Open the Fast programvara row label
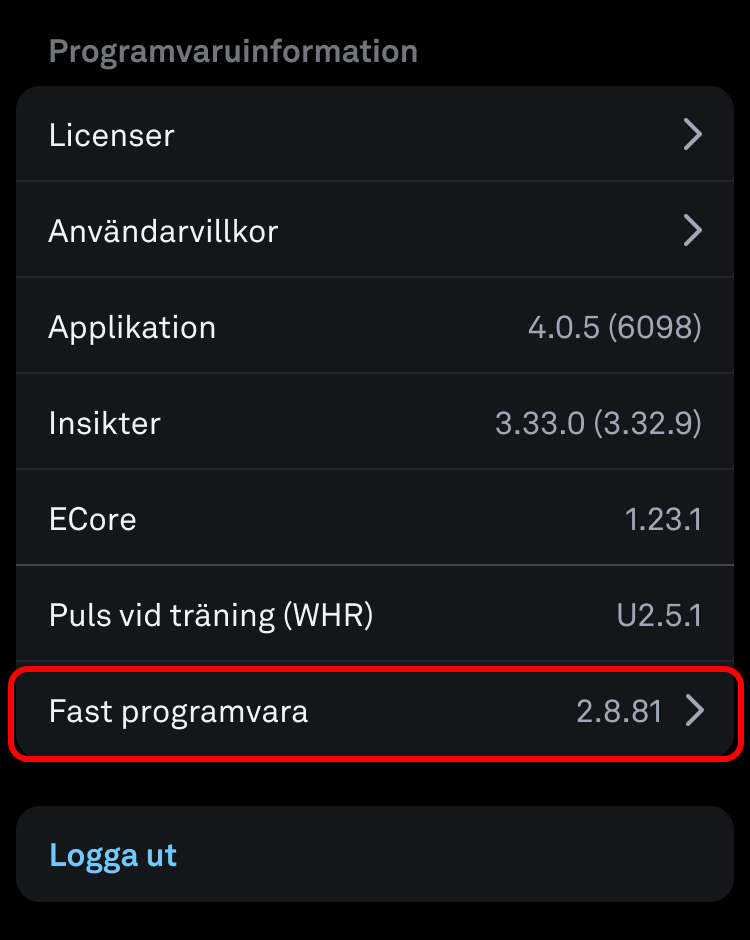The height and width of the screenshot is (940, 750). coord(178,712)
